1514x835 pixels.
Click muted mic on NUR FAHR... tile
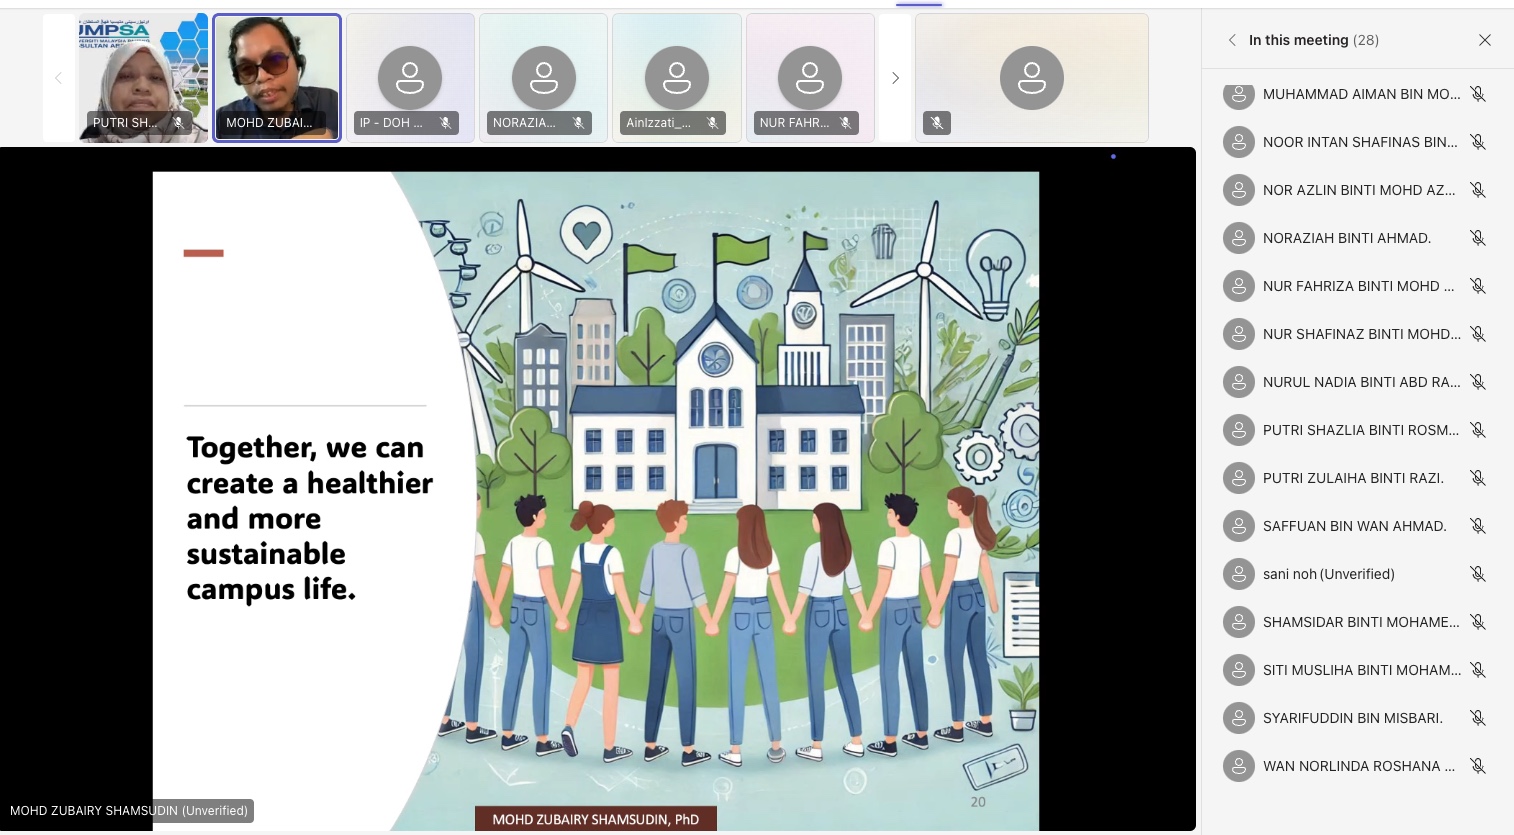point(845,123)
